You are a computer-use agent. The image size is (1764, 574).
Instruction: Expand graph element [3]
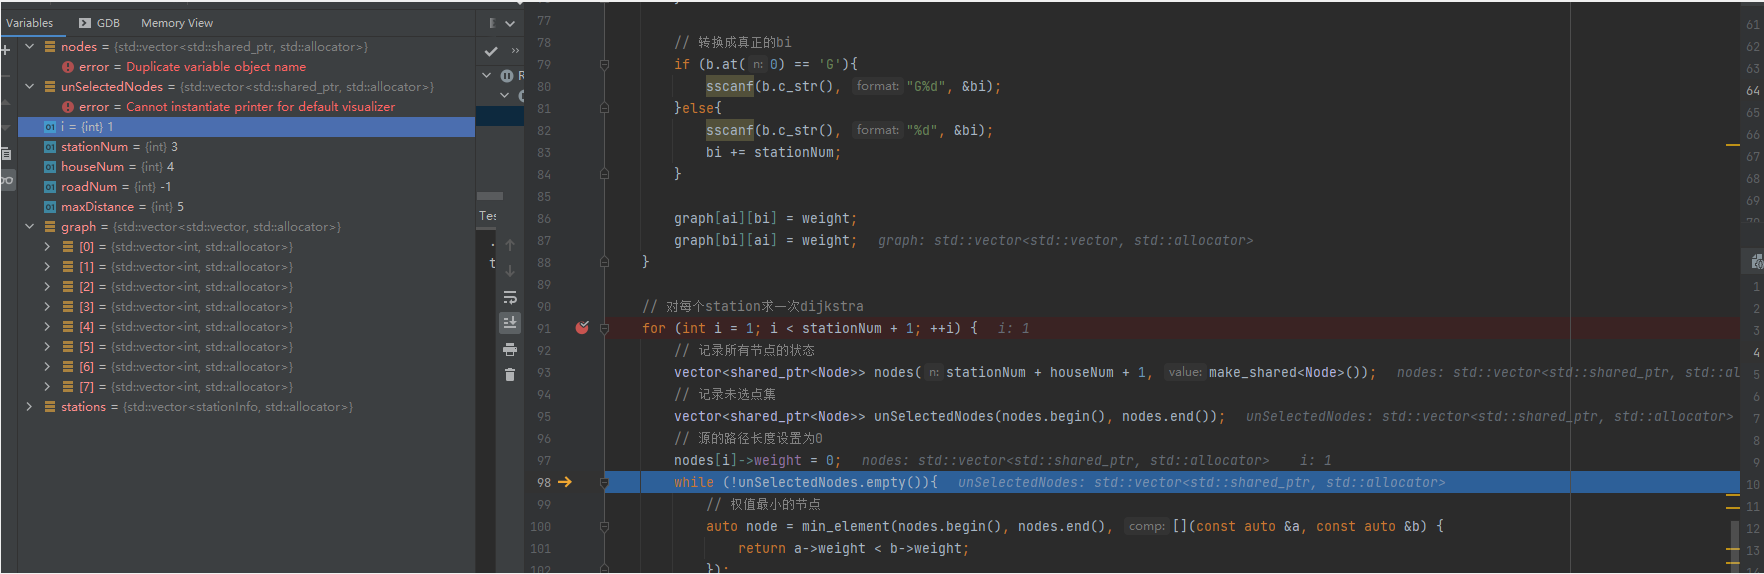click(x=47, y=307)
